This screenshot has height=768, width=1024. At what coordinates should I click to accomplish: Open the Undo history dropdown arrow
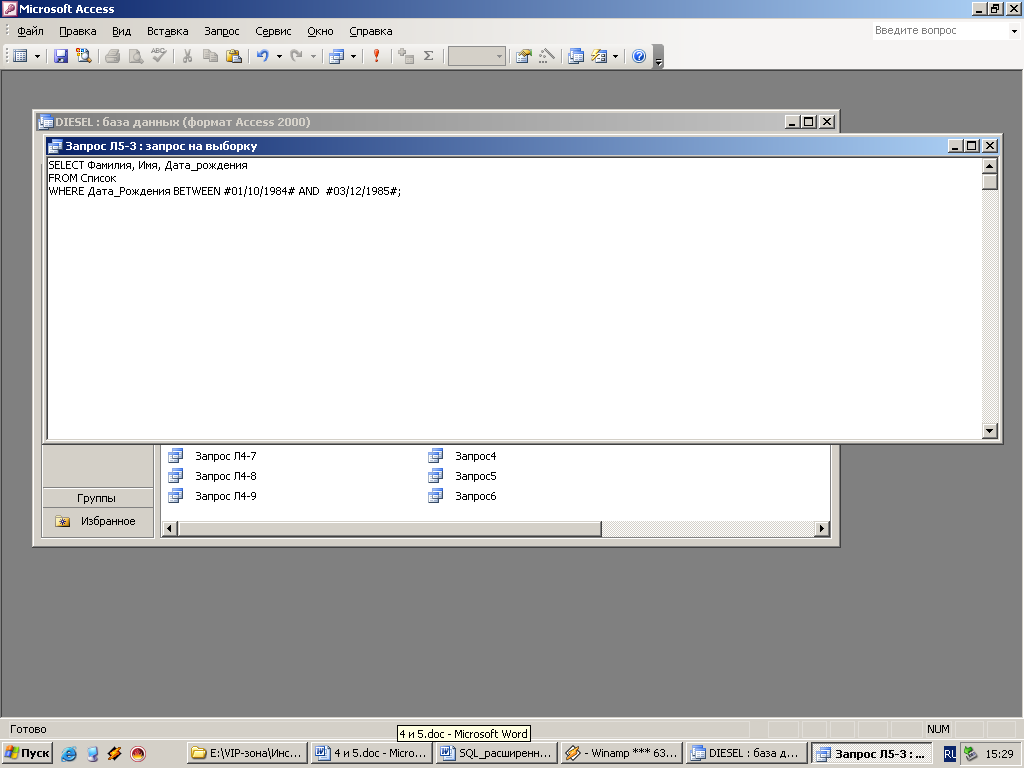pos(279,56)
